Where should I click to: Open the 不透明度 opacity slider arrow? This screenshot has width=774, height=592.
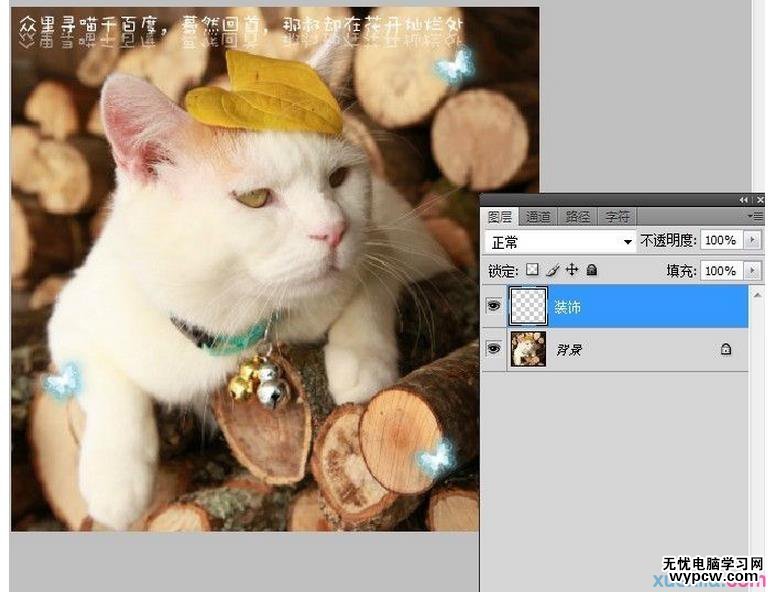[752, 240]
